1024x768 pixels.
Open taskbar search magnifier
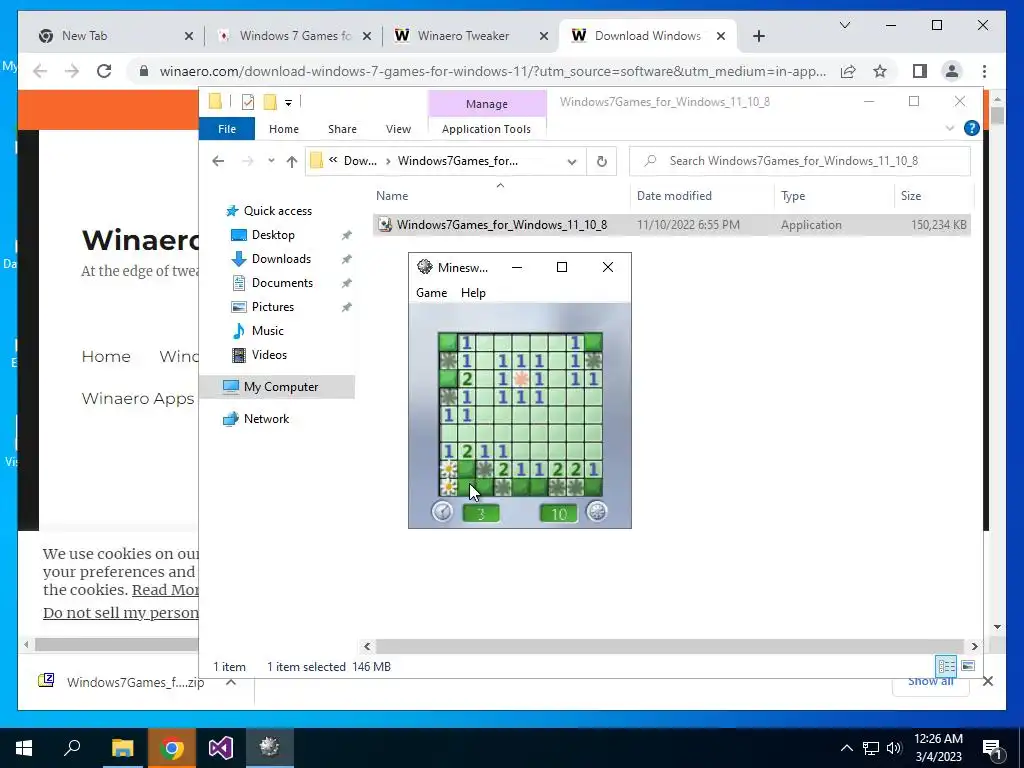(72, 748)
